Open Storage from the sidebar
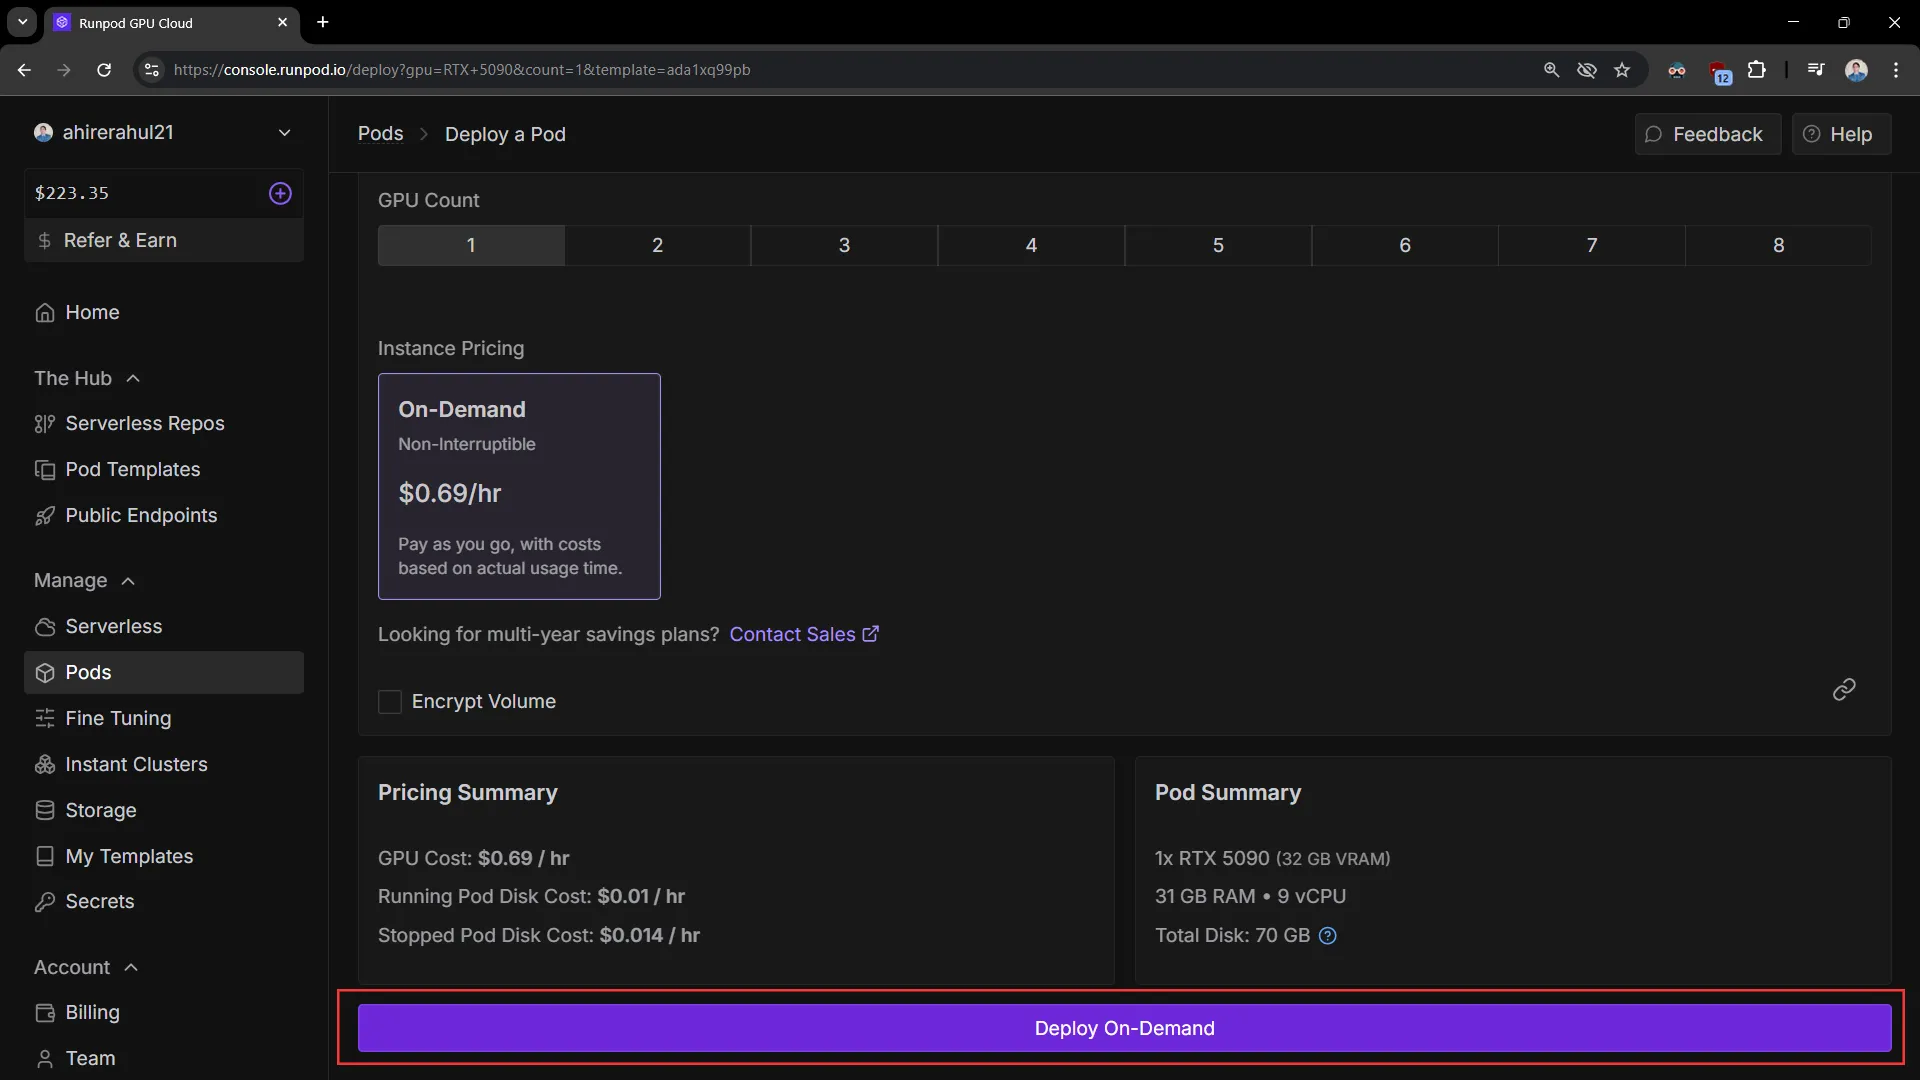The width and height of the screenshot is (1920, 1080). (x=100, y=810)
